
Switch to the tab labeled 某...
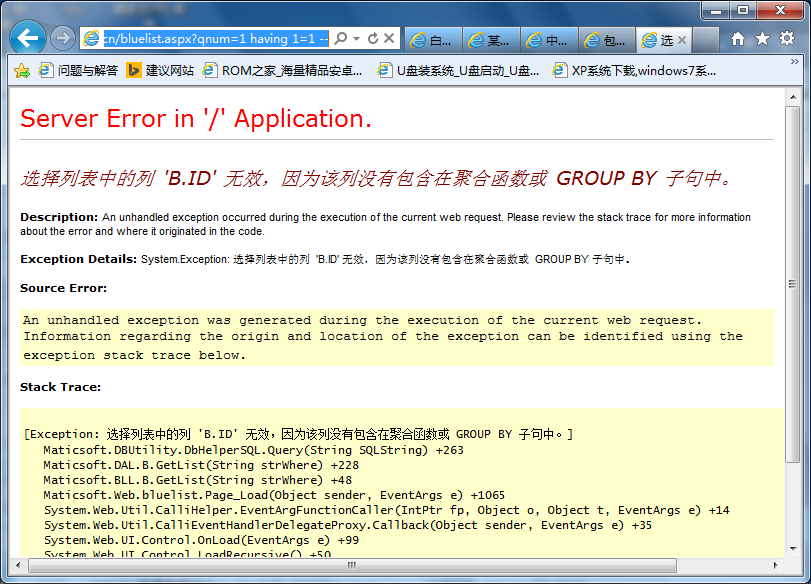click(491, 40)
